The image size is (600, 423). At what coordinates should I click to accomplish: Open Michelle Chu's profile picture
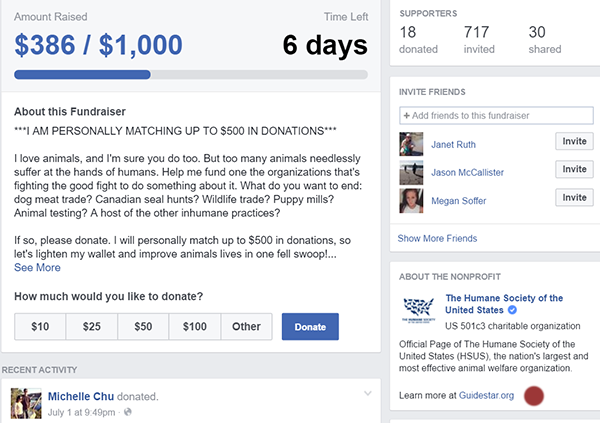pos(26,403)
